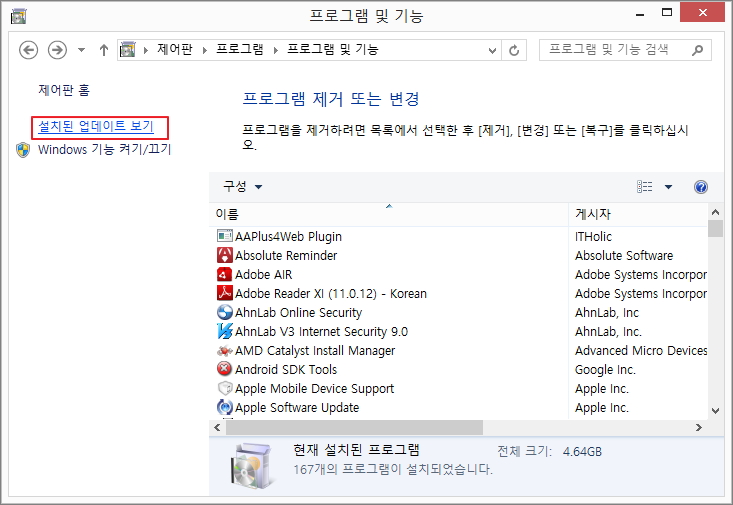
Task: Select 제어판 in the breadcrumb path
Action: point(175,49)
